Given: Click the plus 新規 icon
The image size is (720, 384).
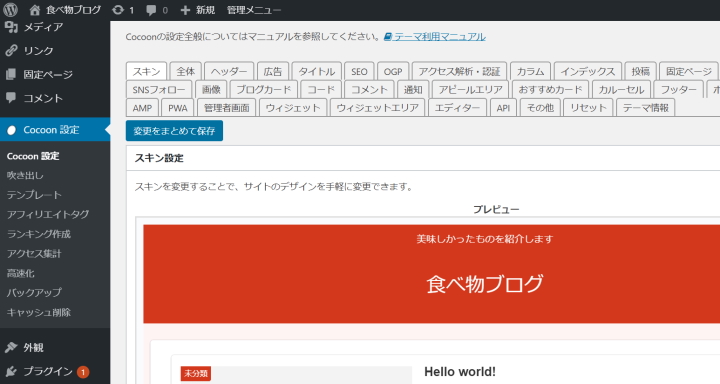Looking at the screenshot, I should point(185,10).
